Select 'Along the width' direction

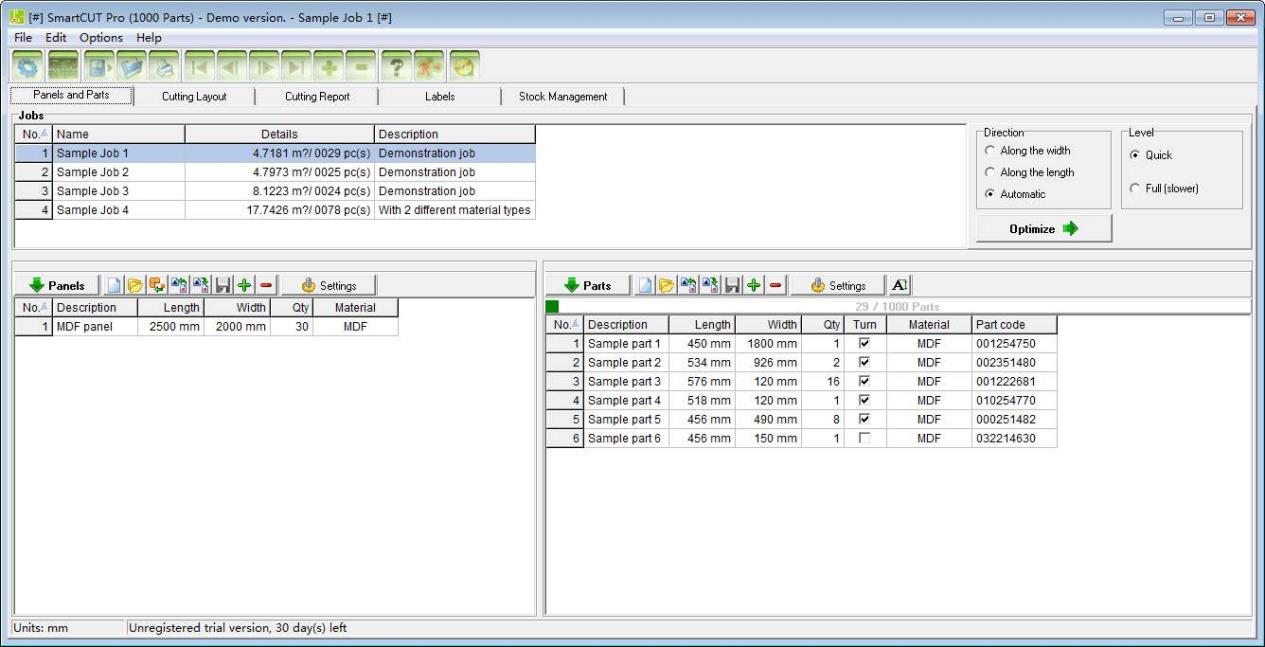[990, 151]
